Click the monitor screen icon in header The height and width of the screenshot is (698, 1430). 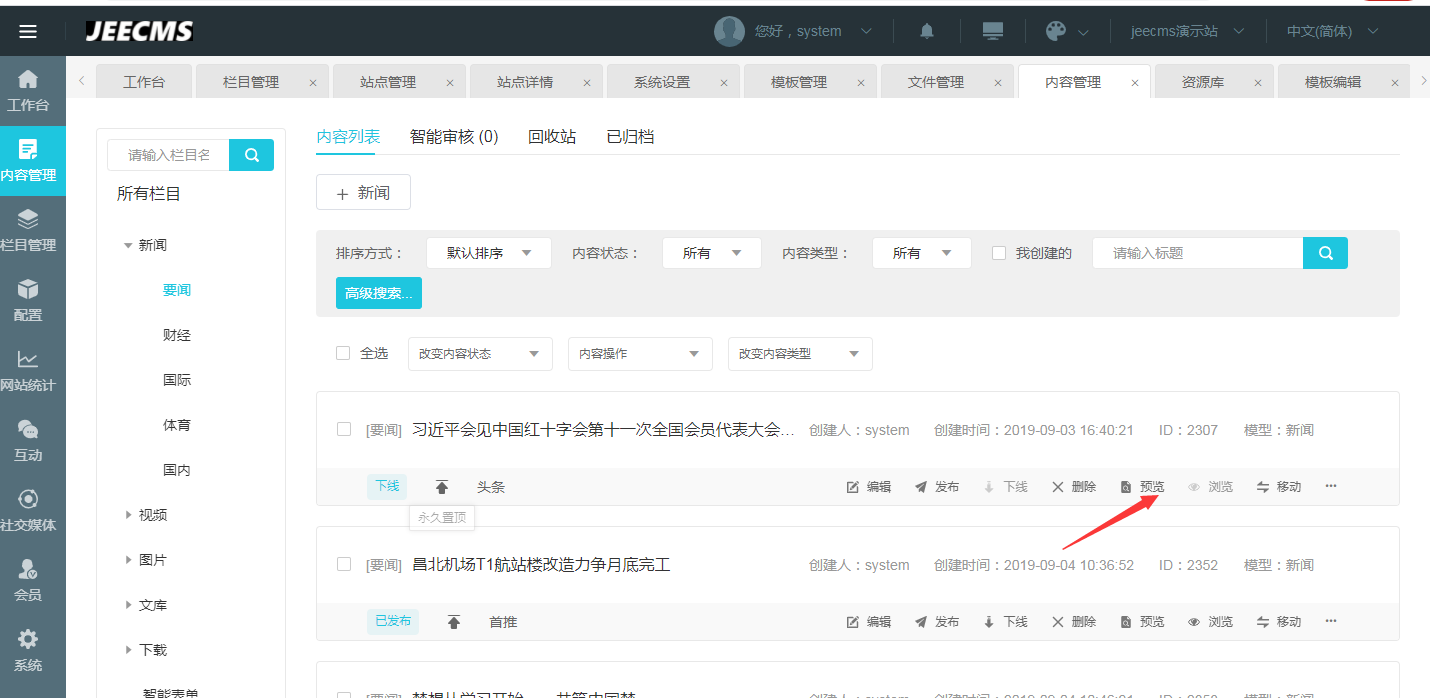pos(993,31)
